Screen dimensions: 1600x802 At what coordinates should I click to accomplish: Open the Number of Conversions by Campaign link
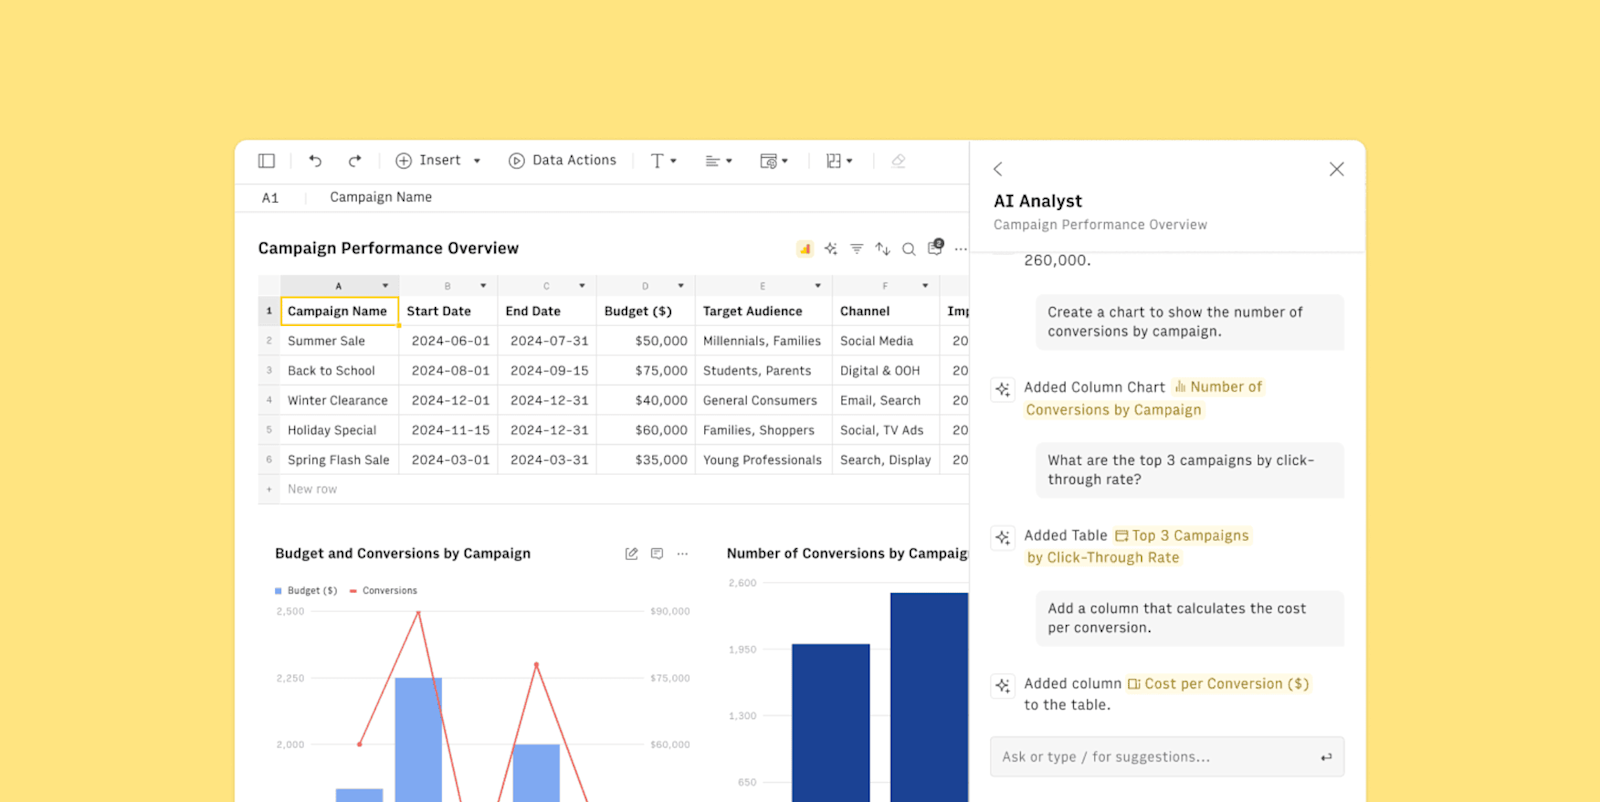1144,398
